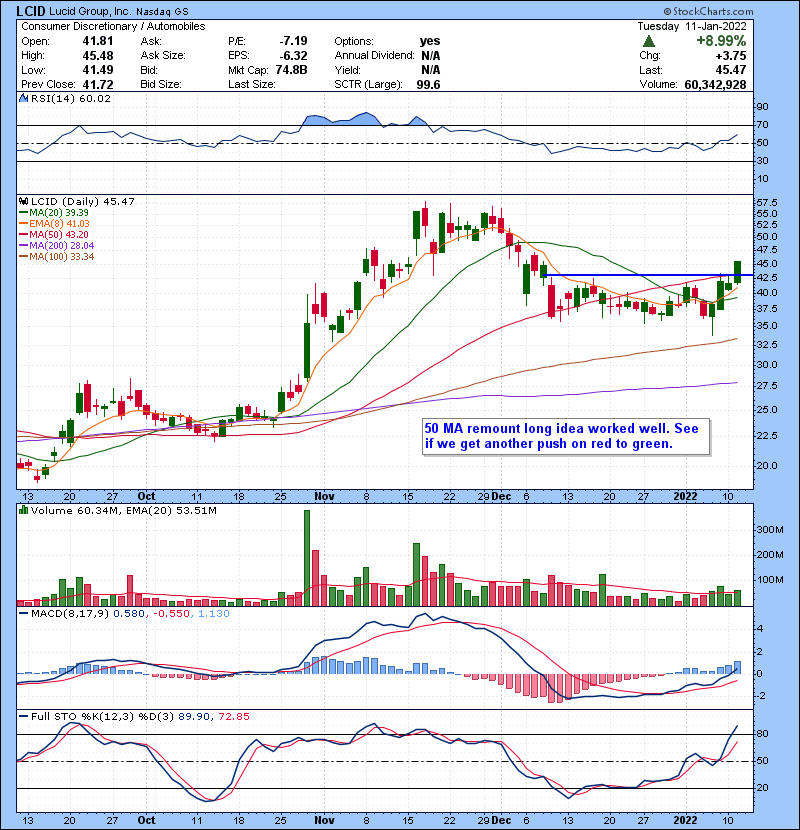Click the green up-arrow change indicator
The height and width of the screenshot is (830, 800).
coord(649,41)
